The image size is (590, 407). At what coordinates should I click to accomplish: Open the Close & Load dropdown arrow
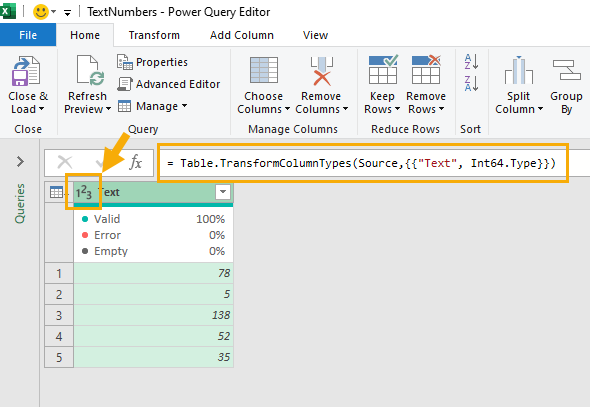pos(41,109)
